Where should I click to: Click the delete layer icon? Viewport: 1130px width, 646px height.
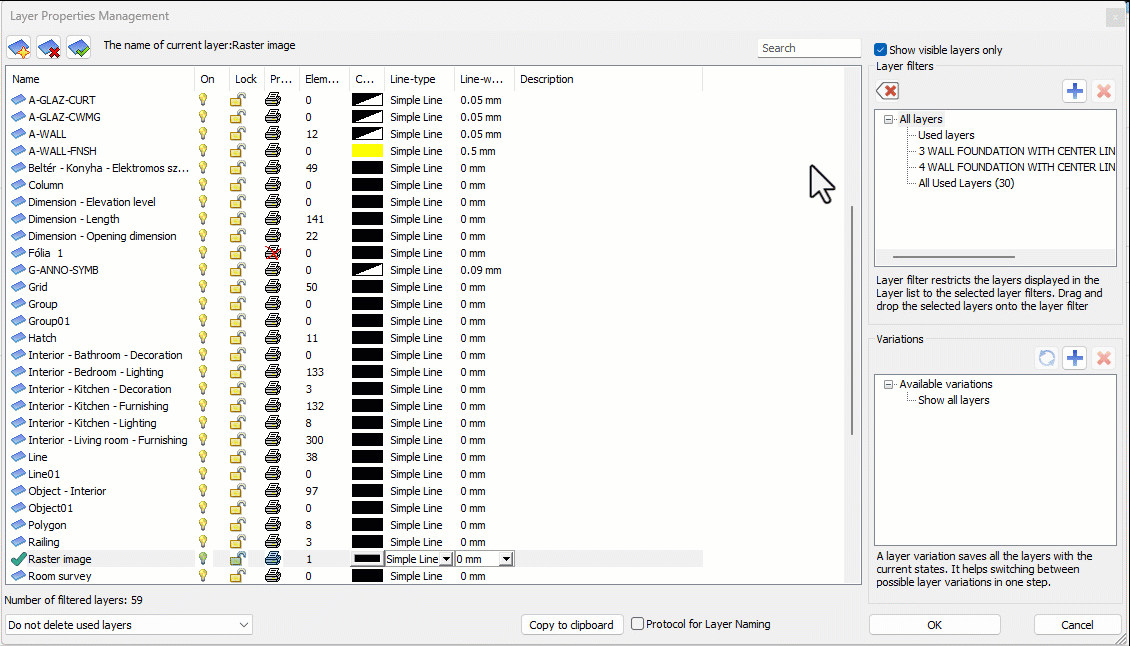[x=49, y=48]
